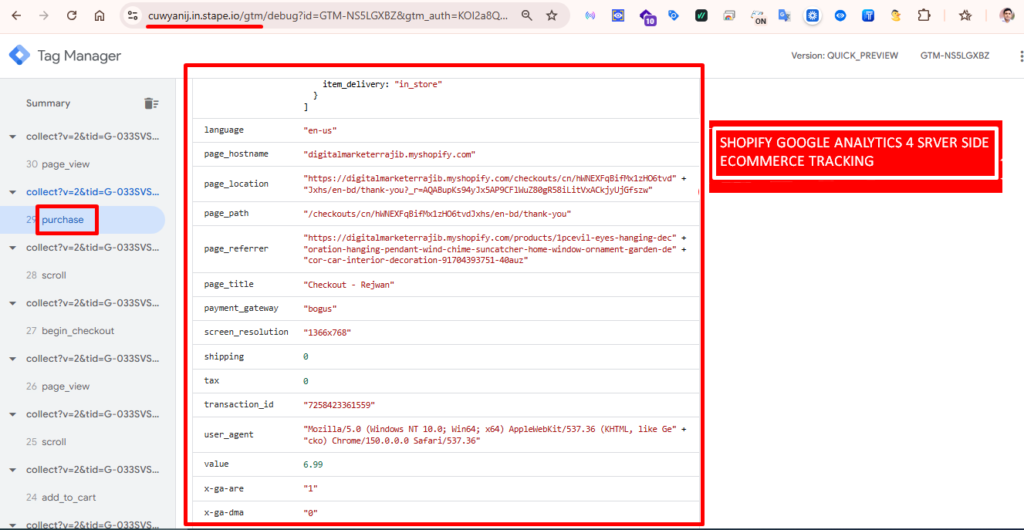Open the profile avatar in Chrome toolbar
This screenshot has width=1024, height=530.
tap(1006, 16)
